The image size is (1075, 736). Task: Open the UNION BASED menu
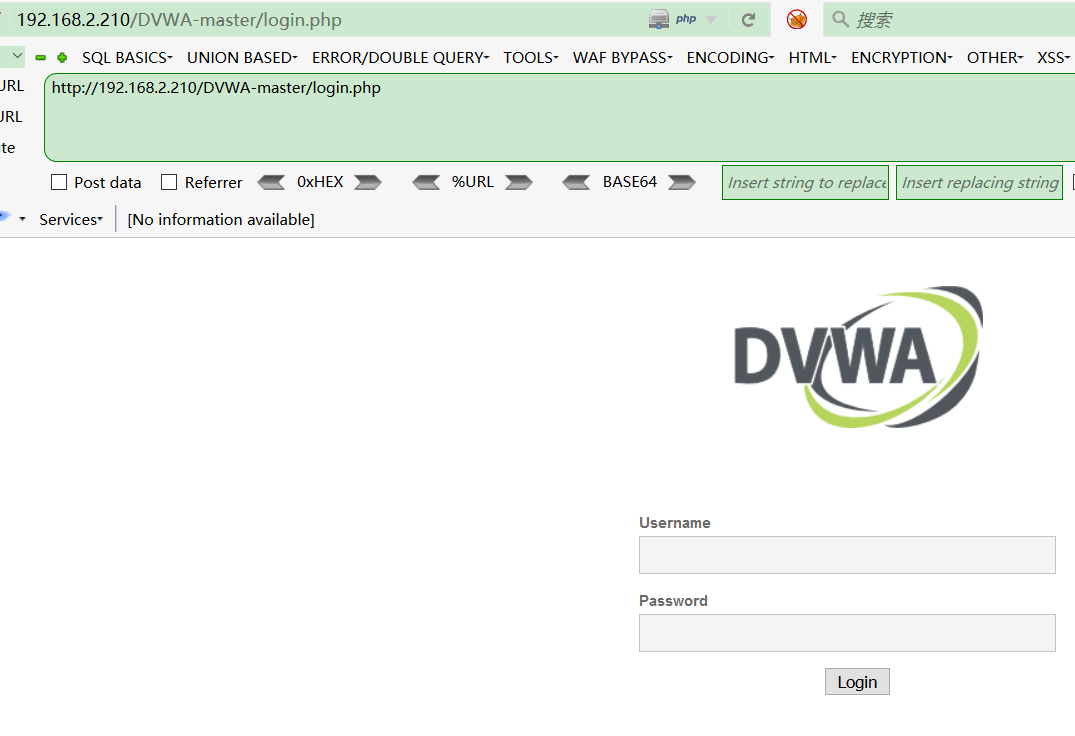pyautogui.click(x=242, y=58)
